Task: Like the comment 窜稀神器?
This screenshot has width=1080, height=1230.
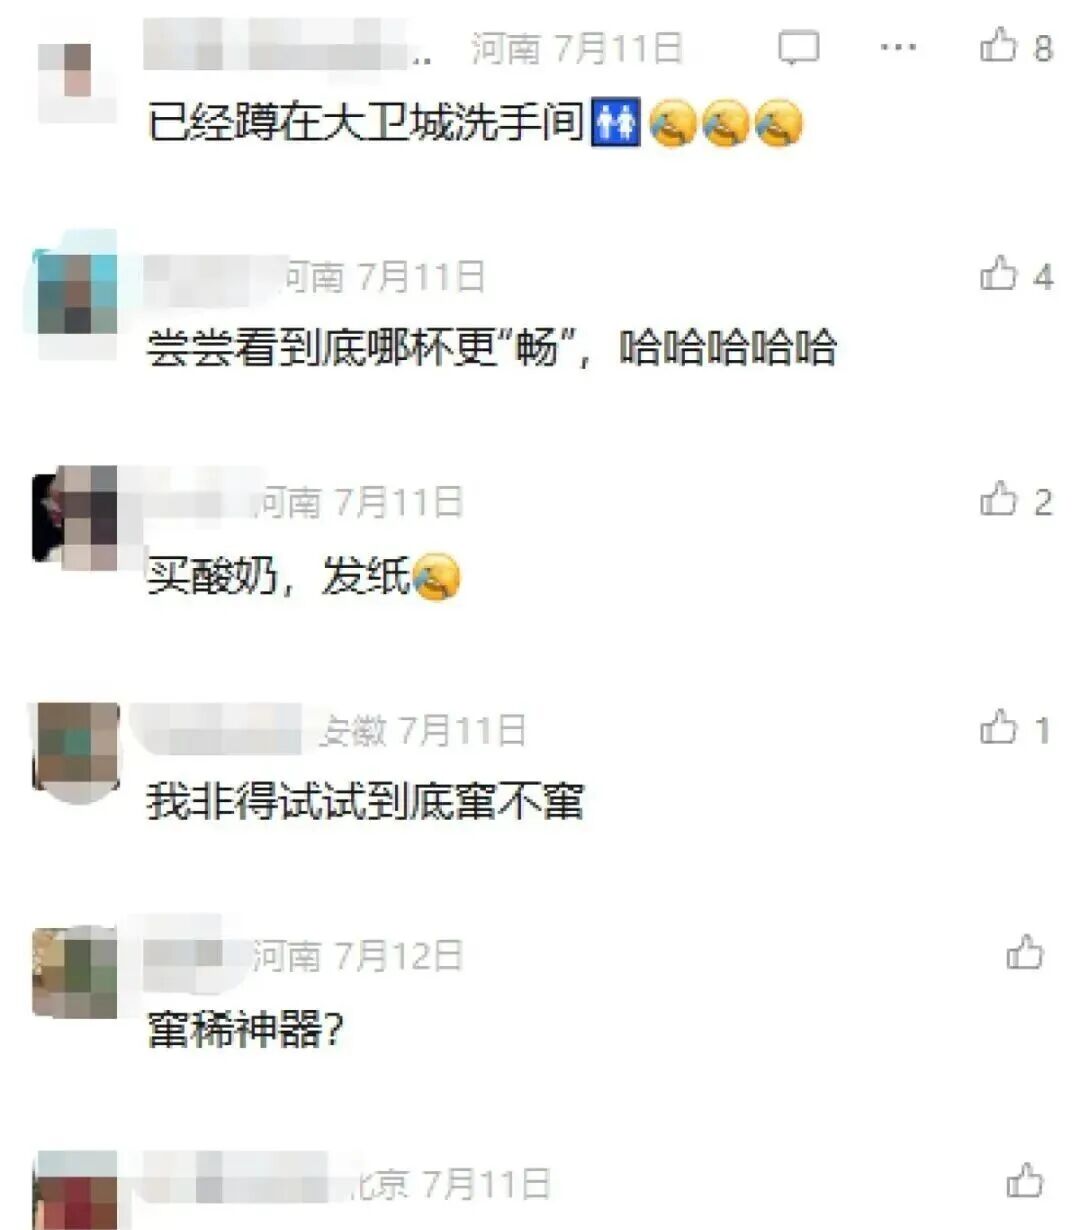Action: [x=1025, y=953]
